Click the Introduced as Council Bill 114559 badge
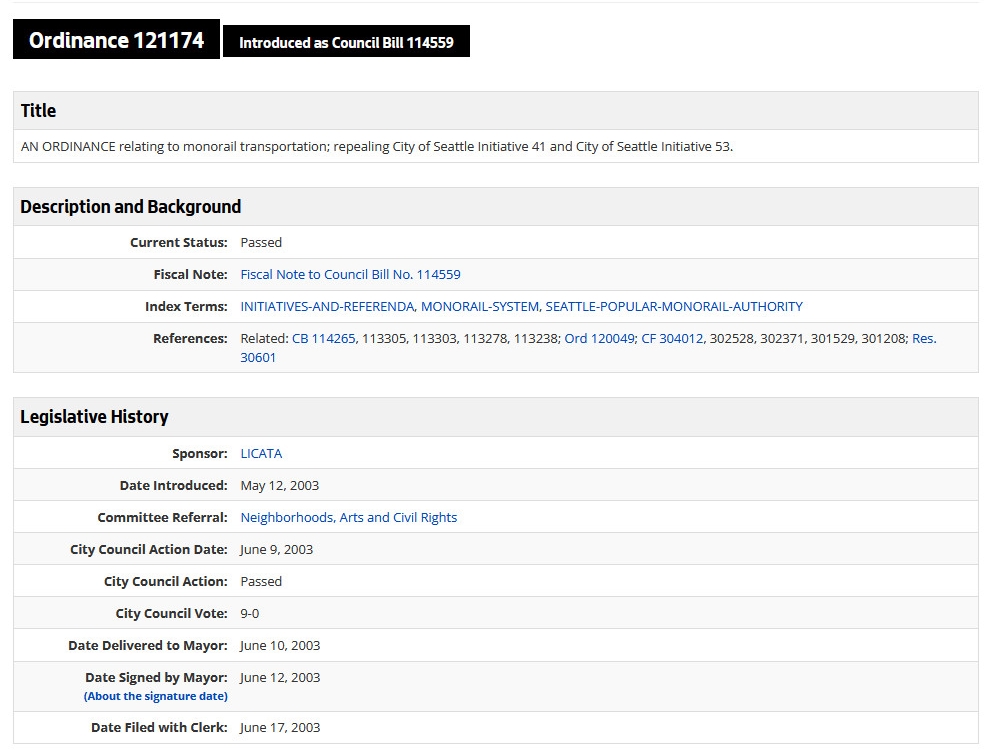This screenshot has width=1000, height=752. point(346,42)
